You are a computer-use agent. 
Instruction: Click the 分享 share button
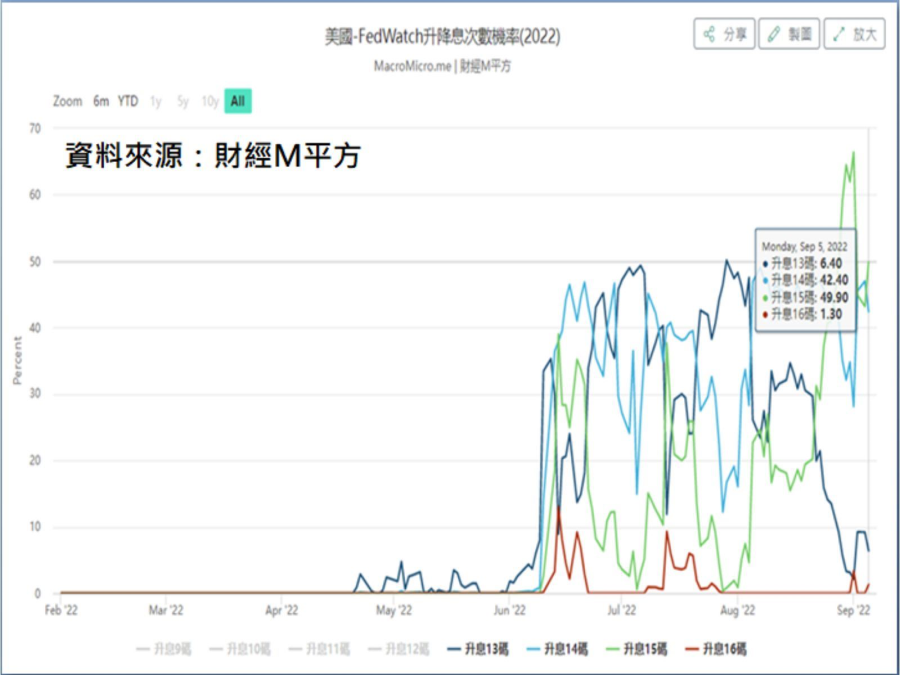tap(724, 34)
